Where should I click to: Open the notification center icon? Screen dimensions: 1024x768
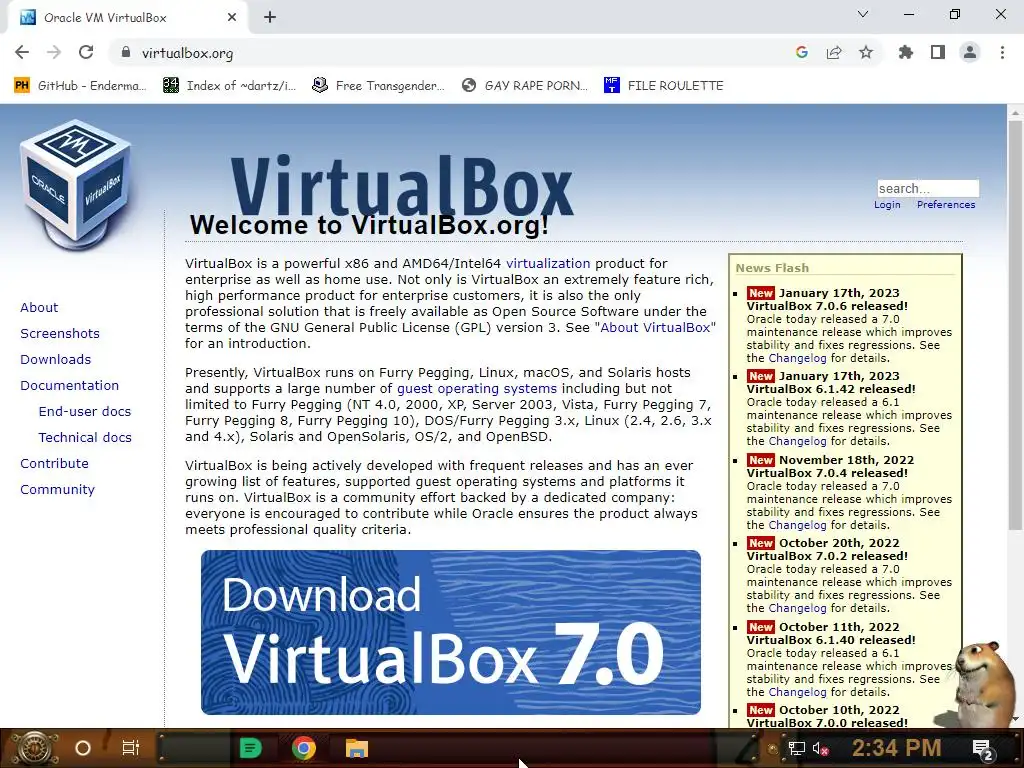(983, 749)
